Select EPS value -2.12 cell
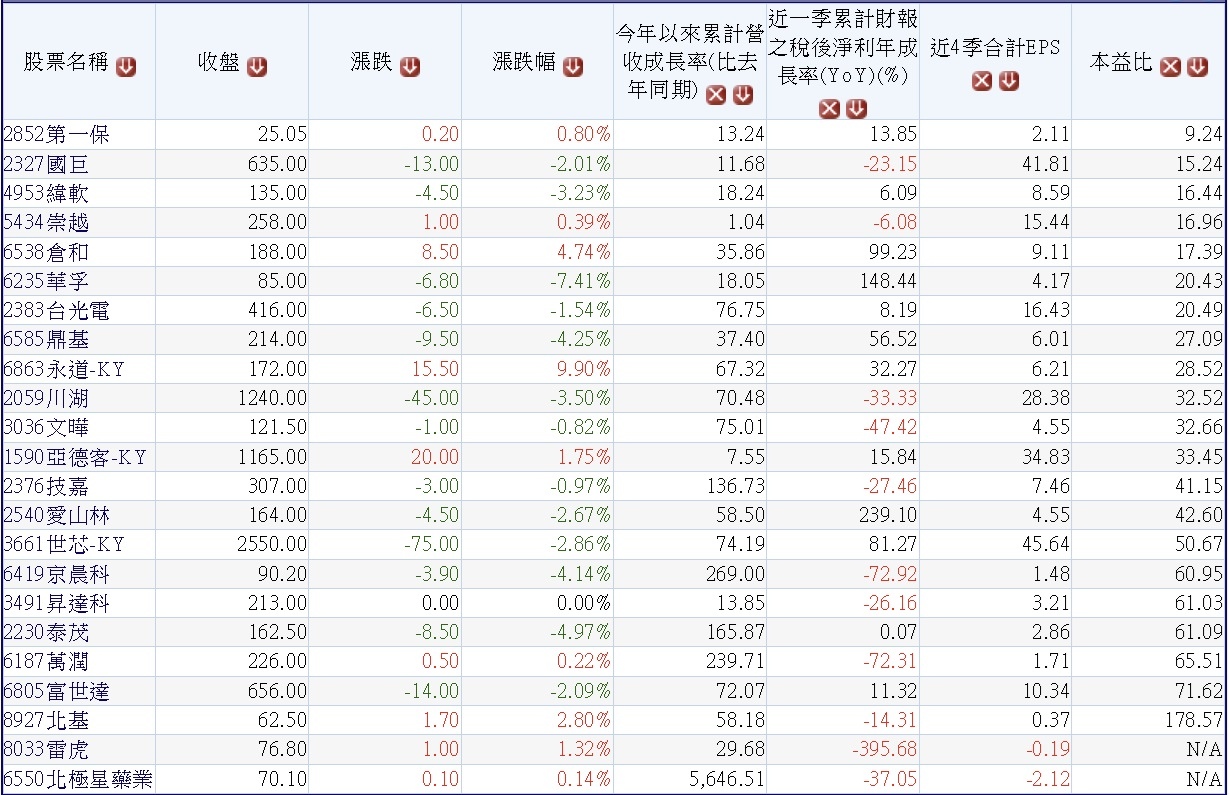The height and width of the screenshot is (795, 1229). pyautogui.click(x=995, y=779)
